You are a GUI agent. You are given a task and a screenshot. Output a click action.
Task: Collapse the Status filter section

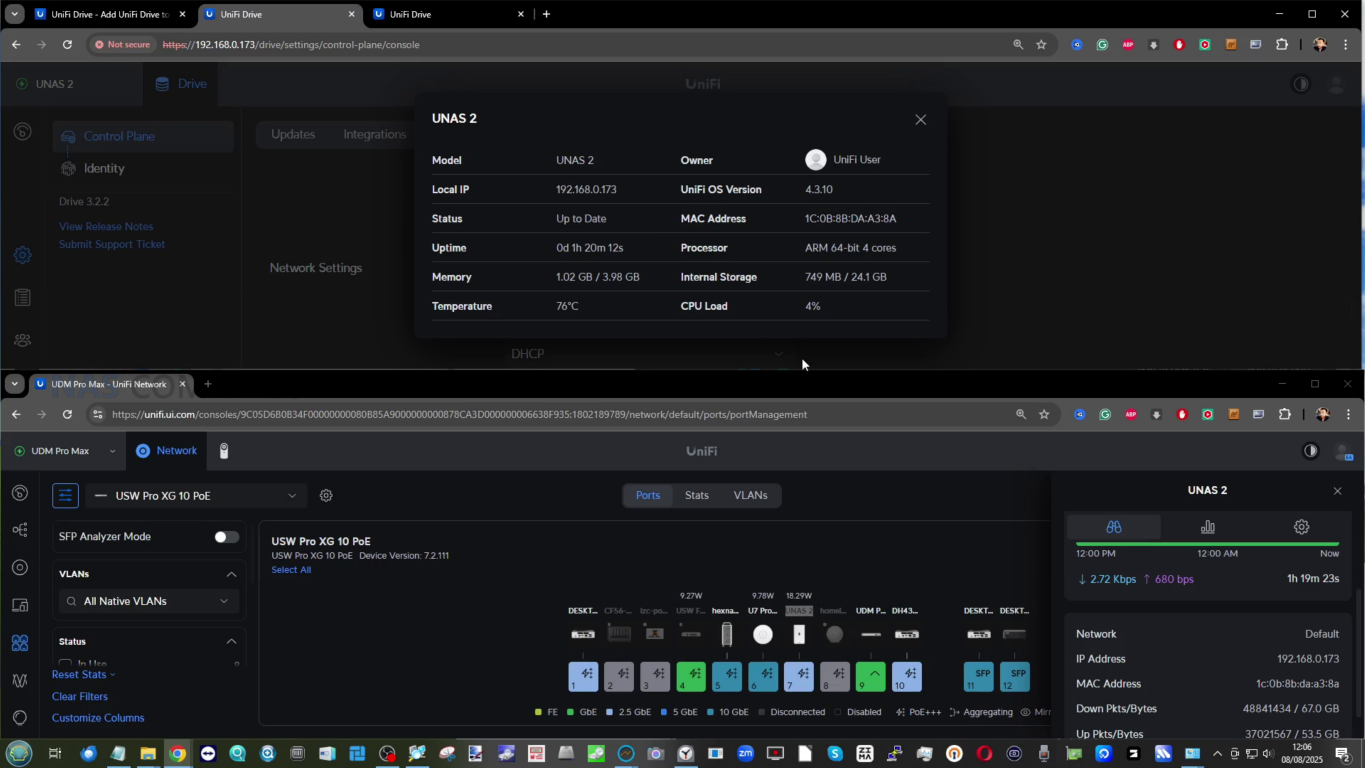[231, 641]
